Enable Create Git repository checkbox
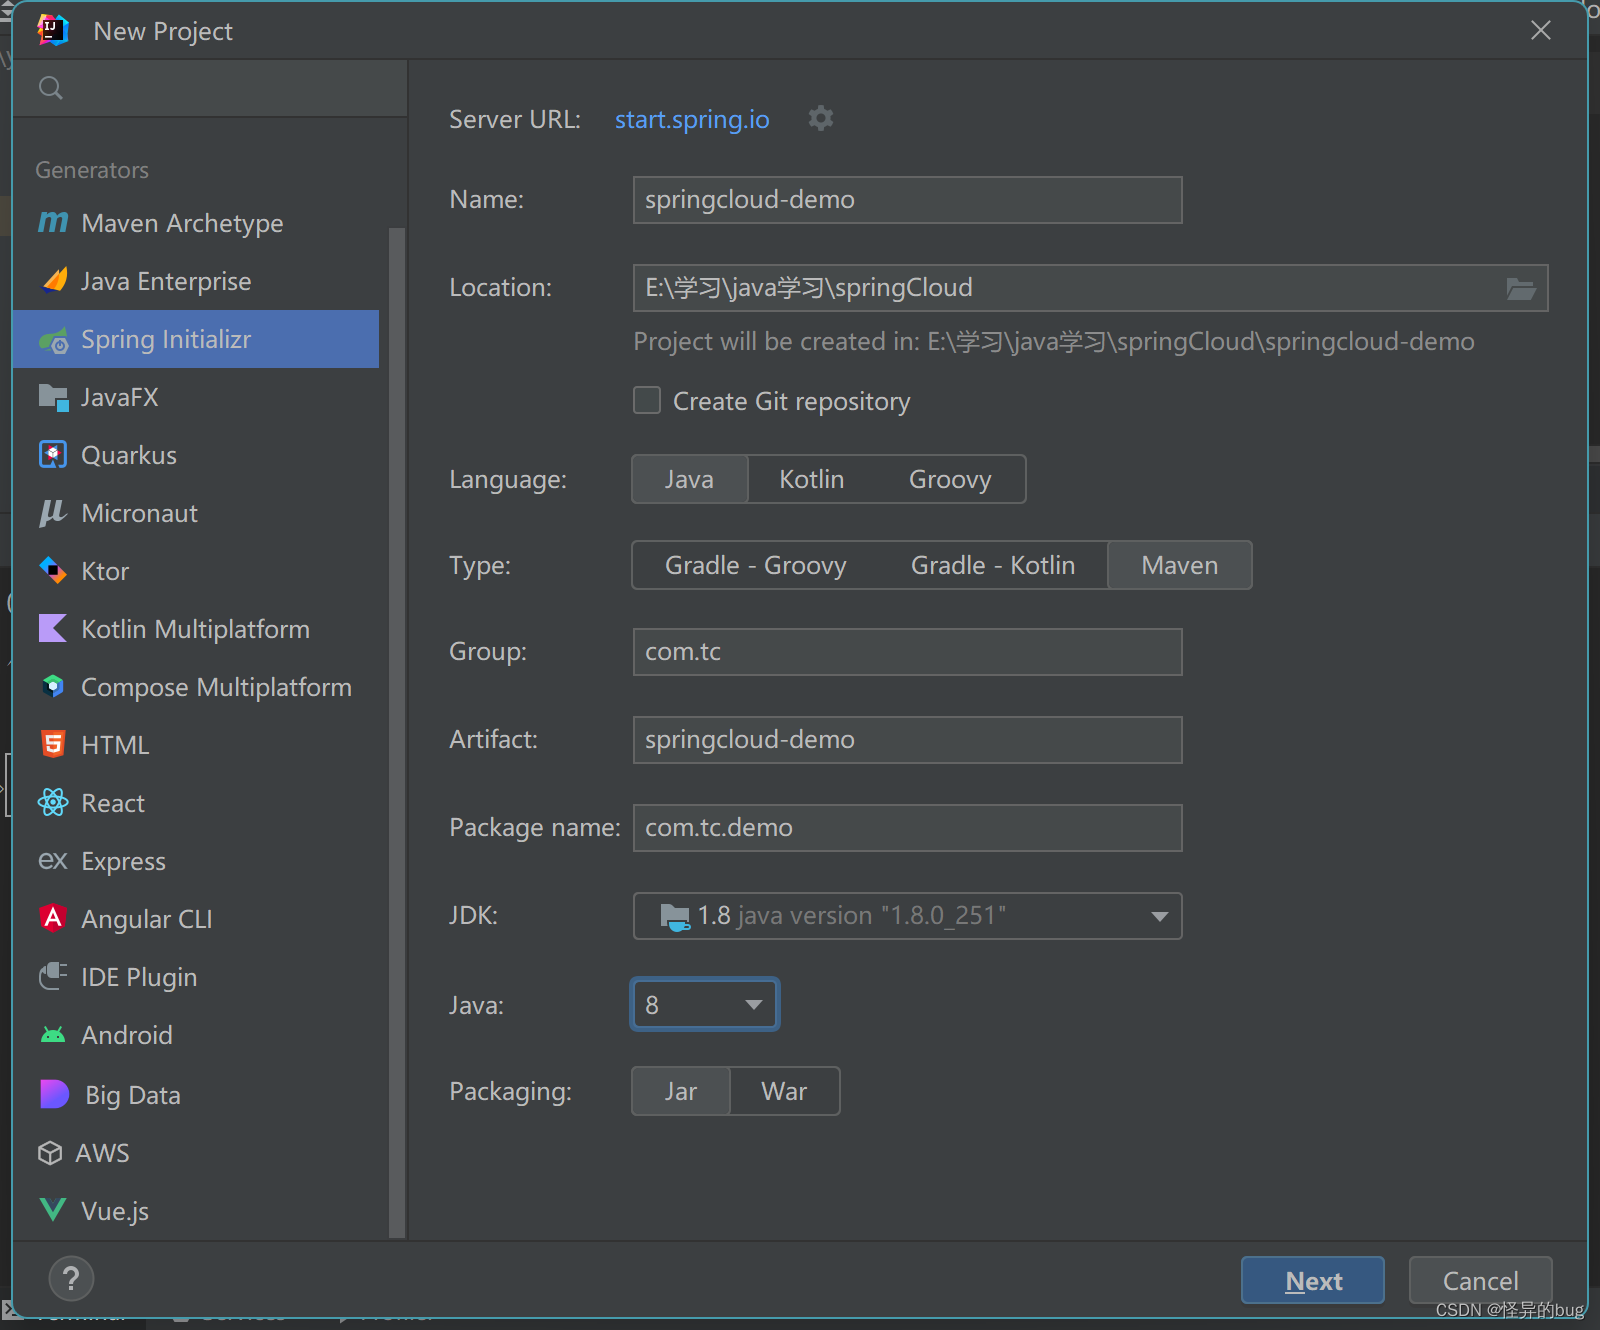This screenshot has width=1600, height=1330. [x=647, y=401]
